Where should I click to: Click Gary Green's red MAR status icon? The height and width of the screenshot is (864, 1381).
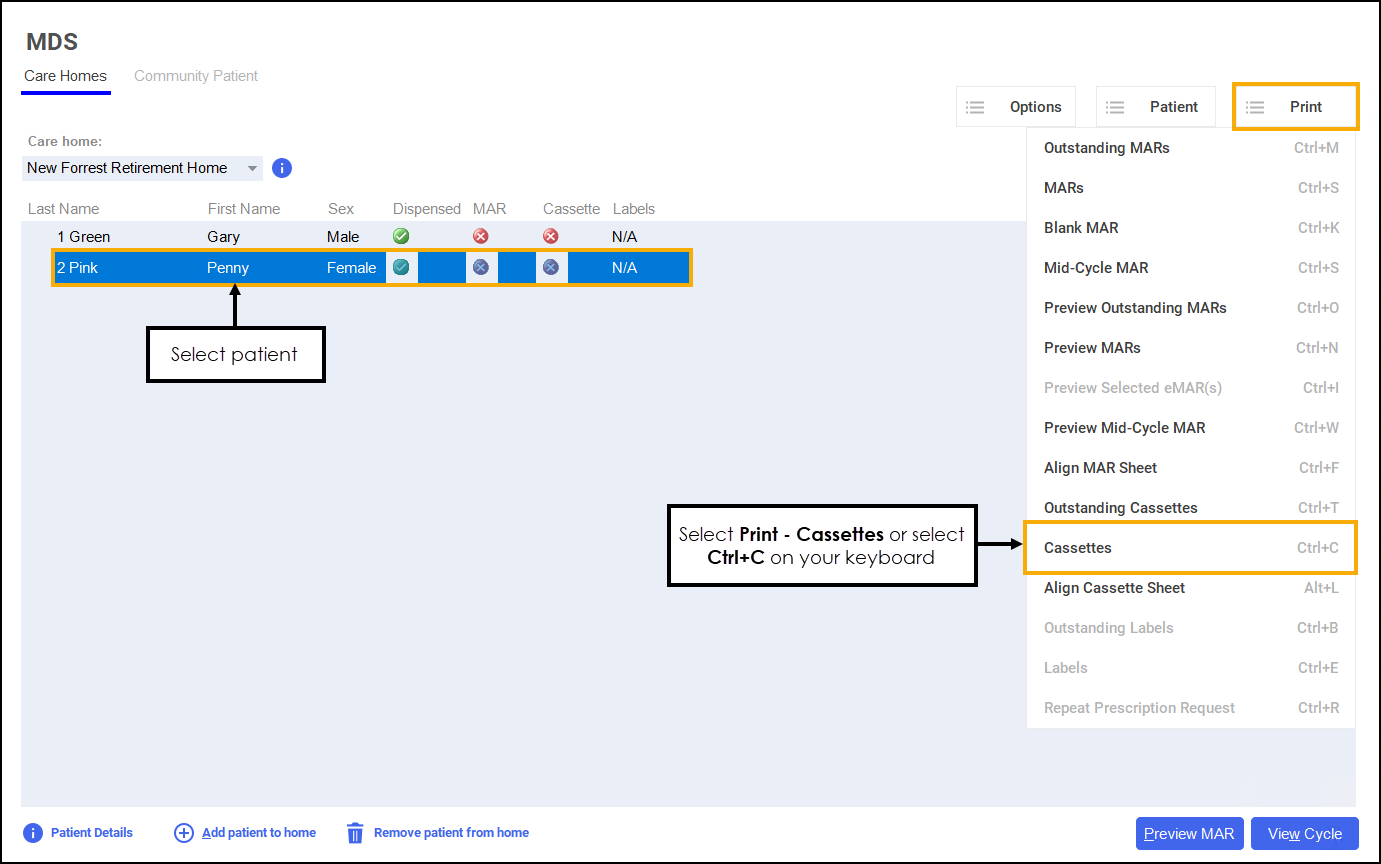pos(481,237)
